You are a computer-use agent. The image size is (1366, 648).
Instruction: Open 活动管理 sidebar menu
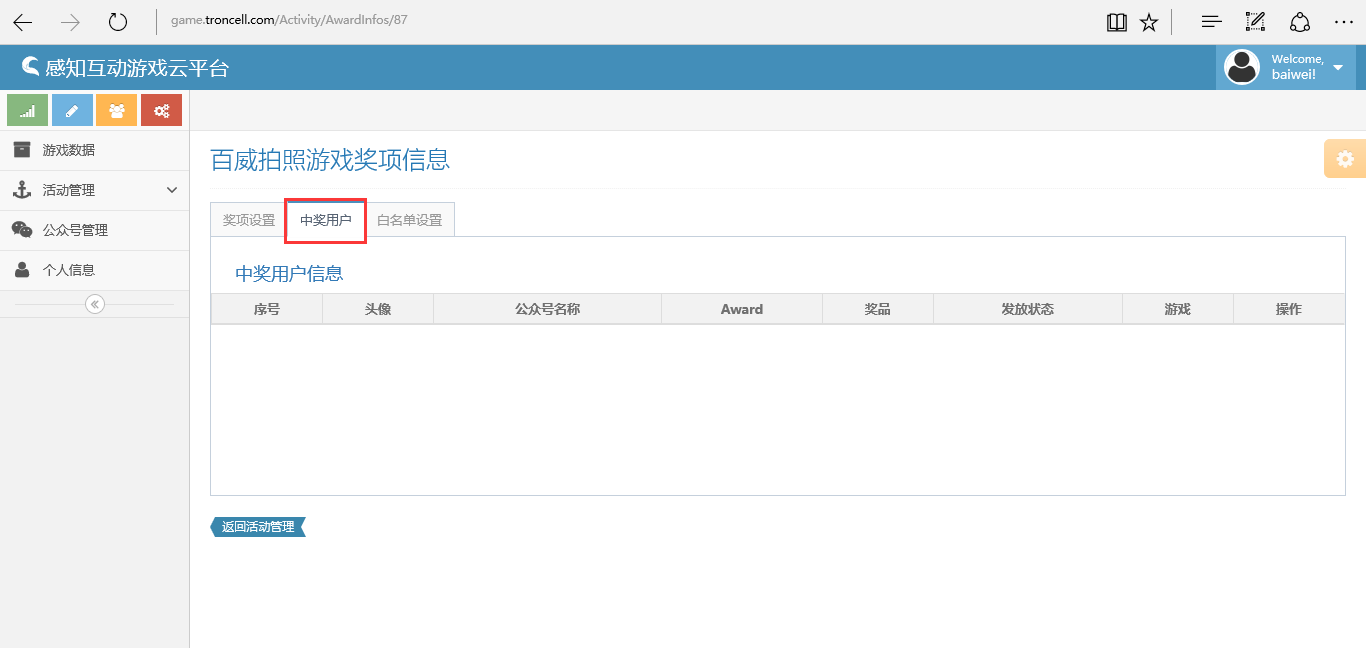pos(95,190)
